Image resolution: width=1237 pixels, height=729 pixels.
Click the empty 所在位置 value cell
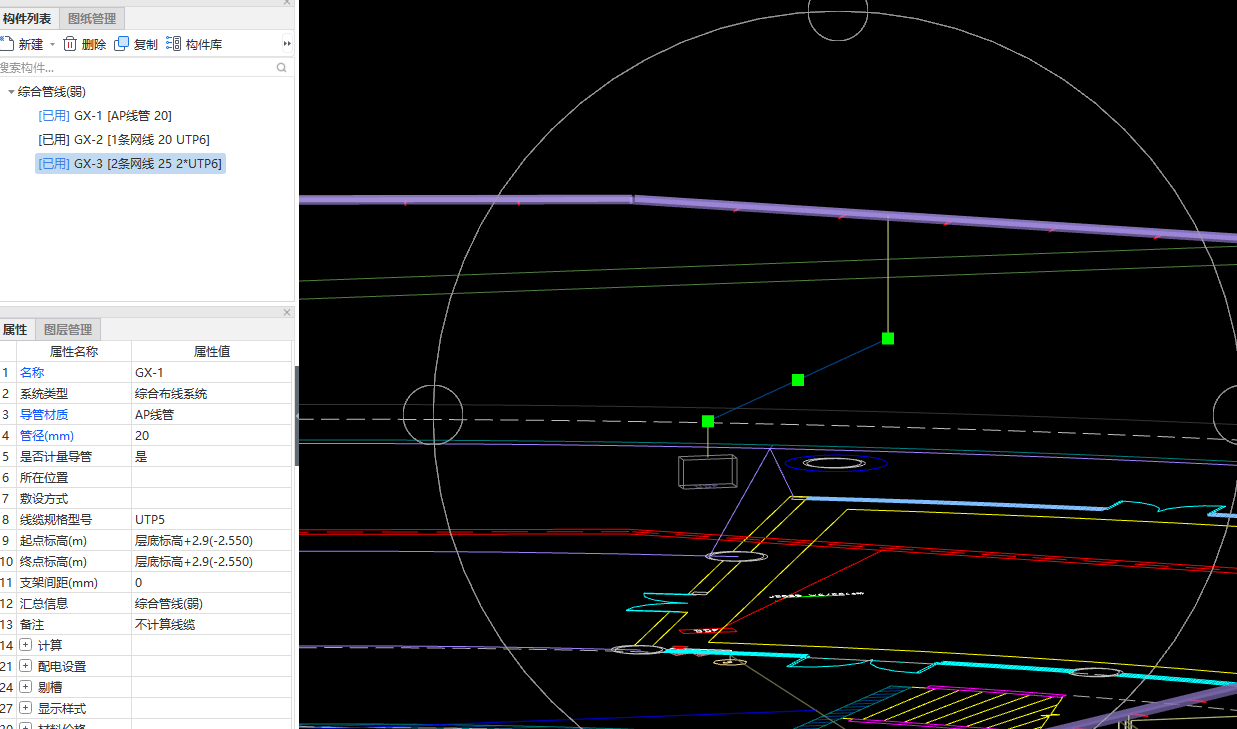(211, 478)
